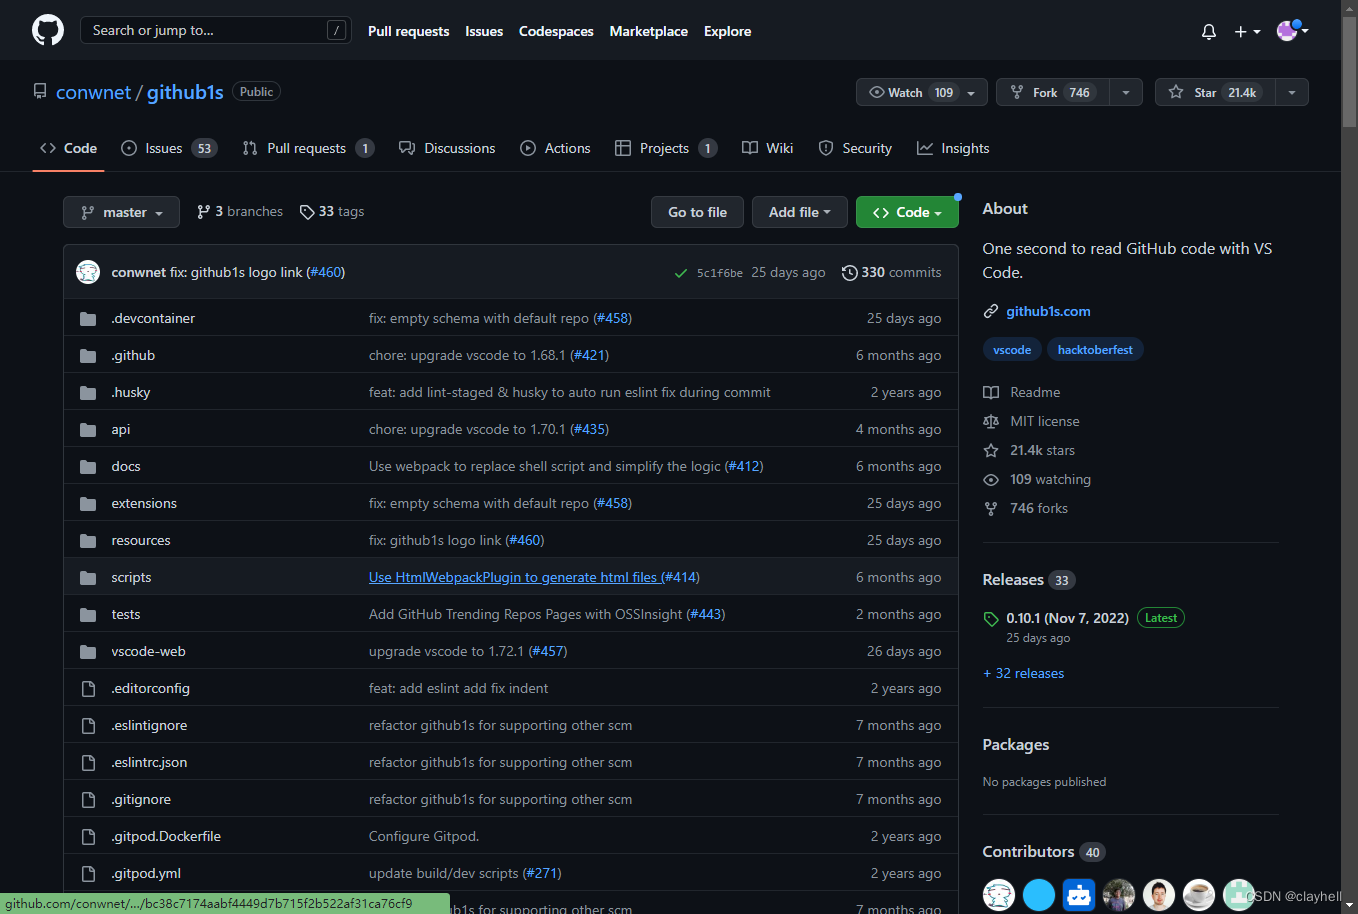1358x914 pixels.
Task: Switch to the Issues tab
Action: [x=168, y=148]
